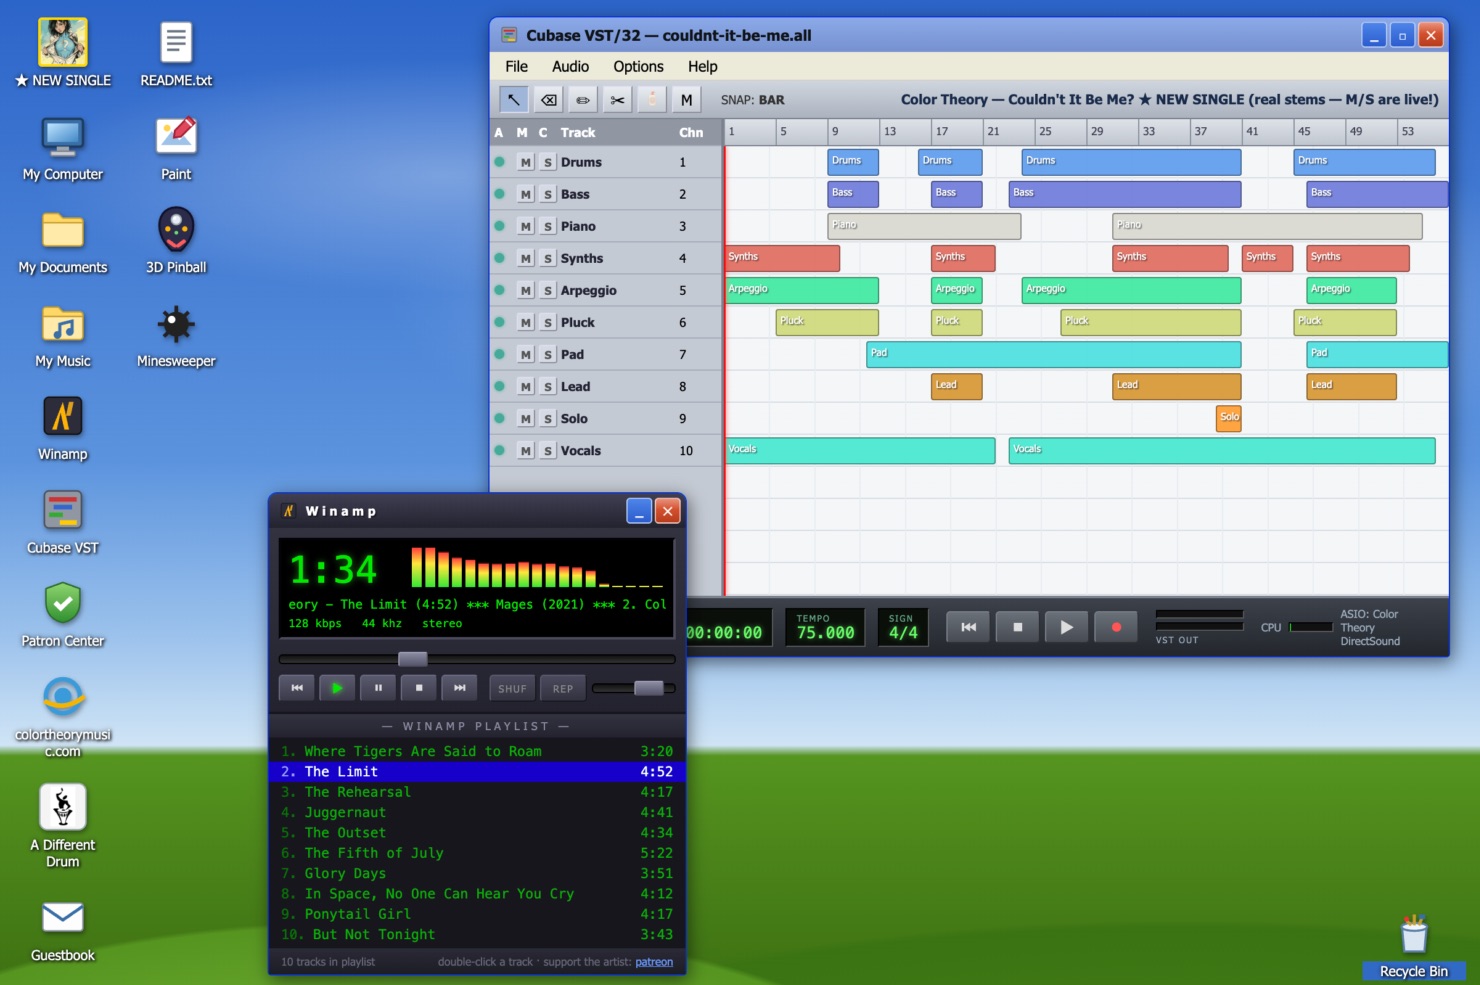This screenshot has height=985, width=1480.
Task: Open the Audio menu in Cubase
Action: pos(570,66)
